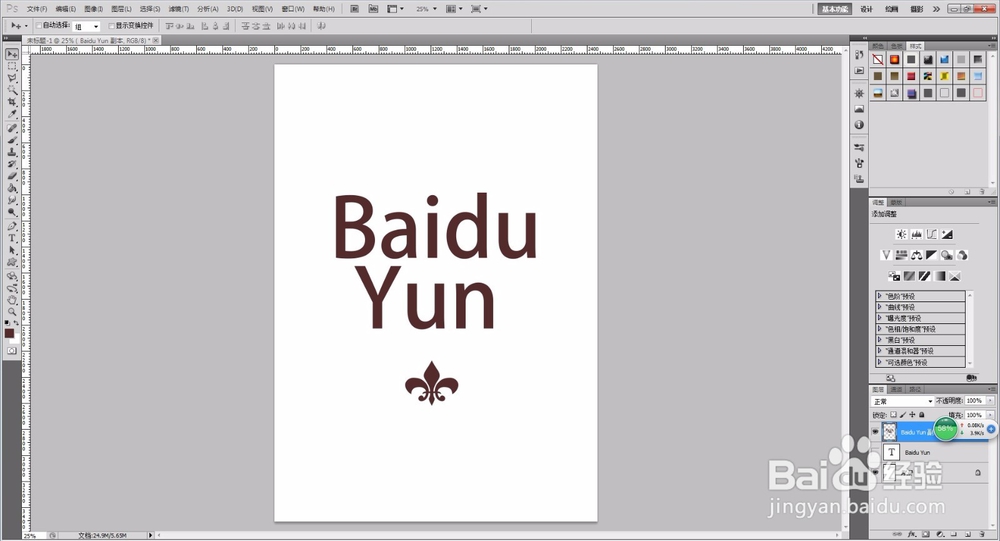This screenshot has width=1000, height=541.
Task: Switch to the 样式 styles tab
Action: [916, 46]
